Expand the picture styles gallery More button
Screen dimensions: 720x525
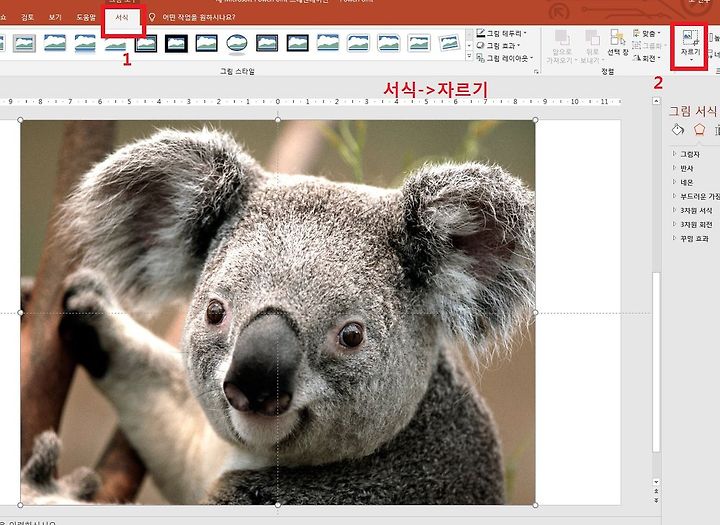pyautogui.click(x=469, y=56)
